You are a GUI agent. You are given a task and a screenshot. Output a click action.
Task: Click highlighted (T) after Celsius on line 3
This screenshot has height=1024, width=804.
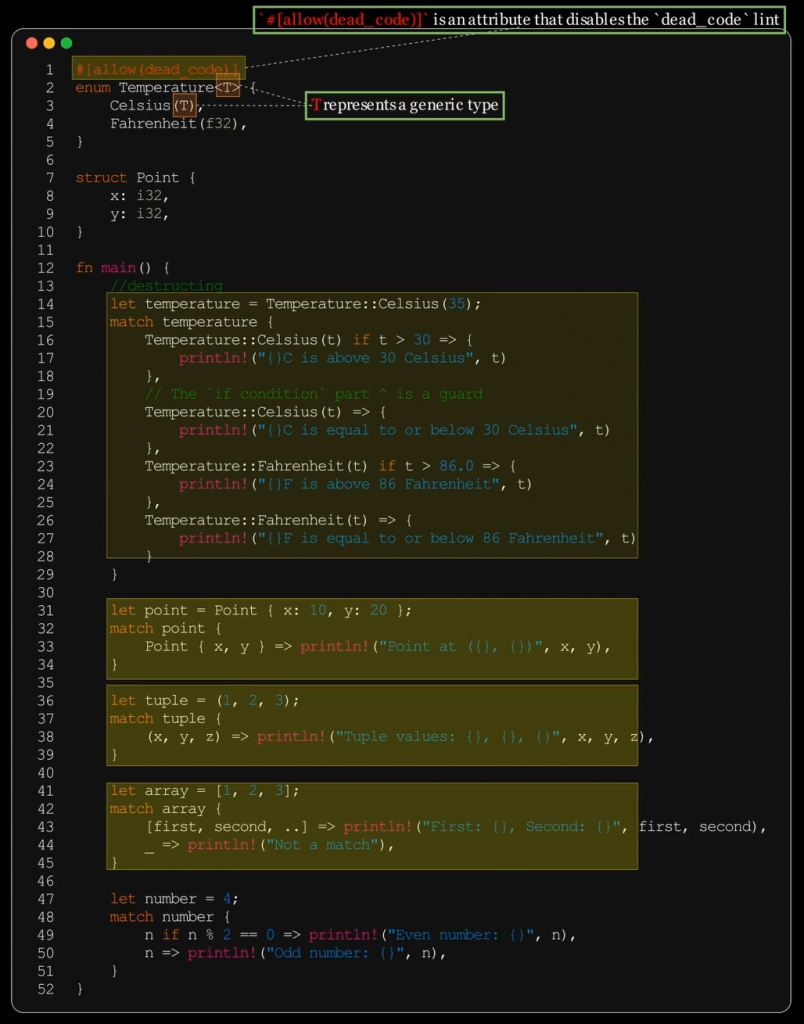coord(184,105)
